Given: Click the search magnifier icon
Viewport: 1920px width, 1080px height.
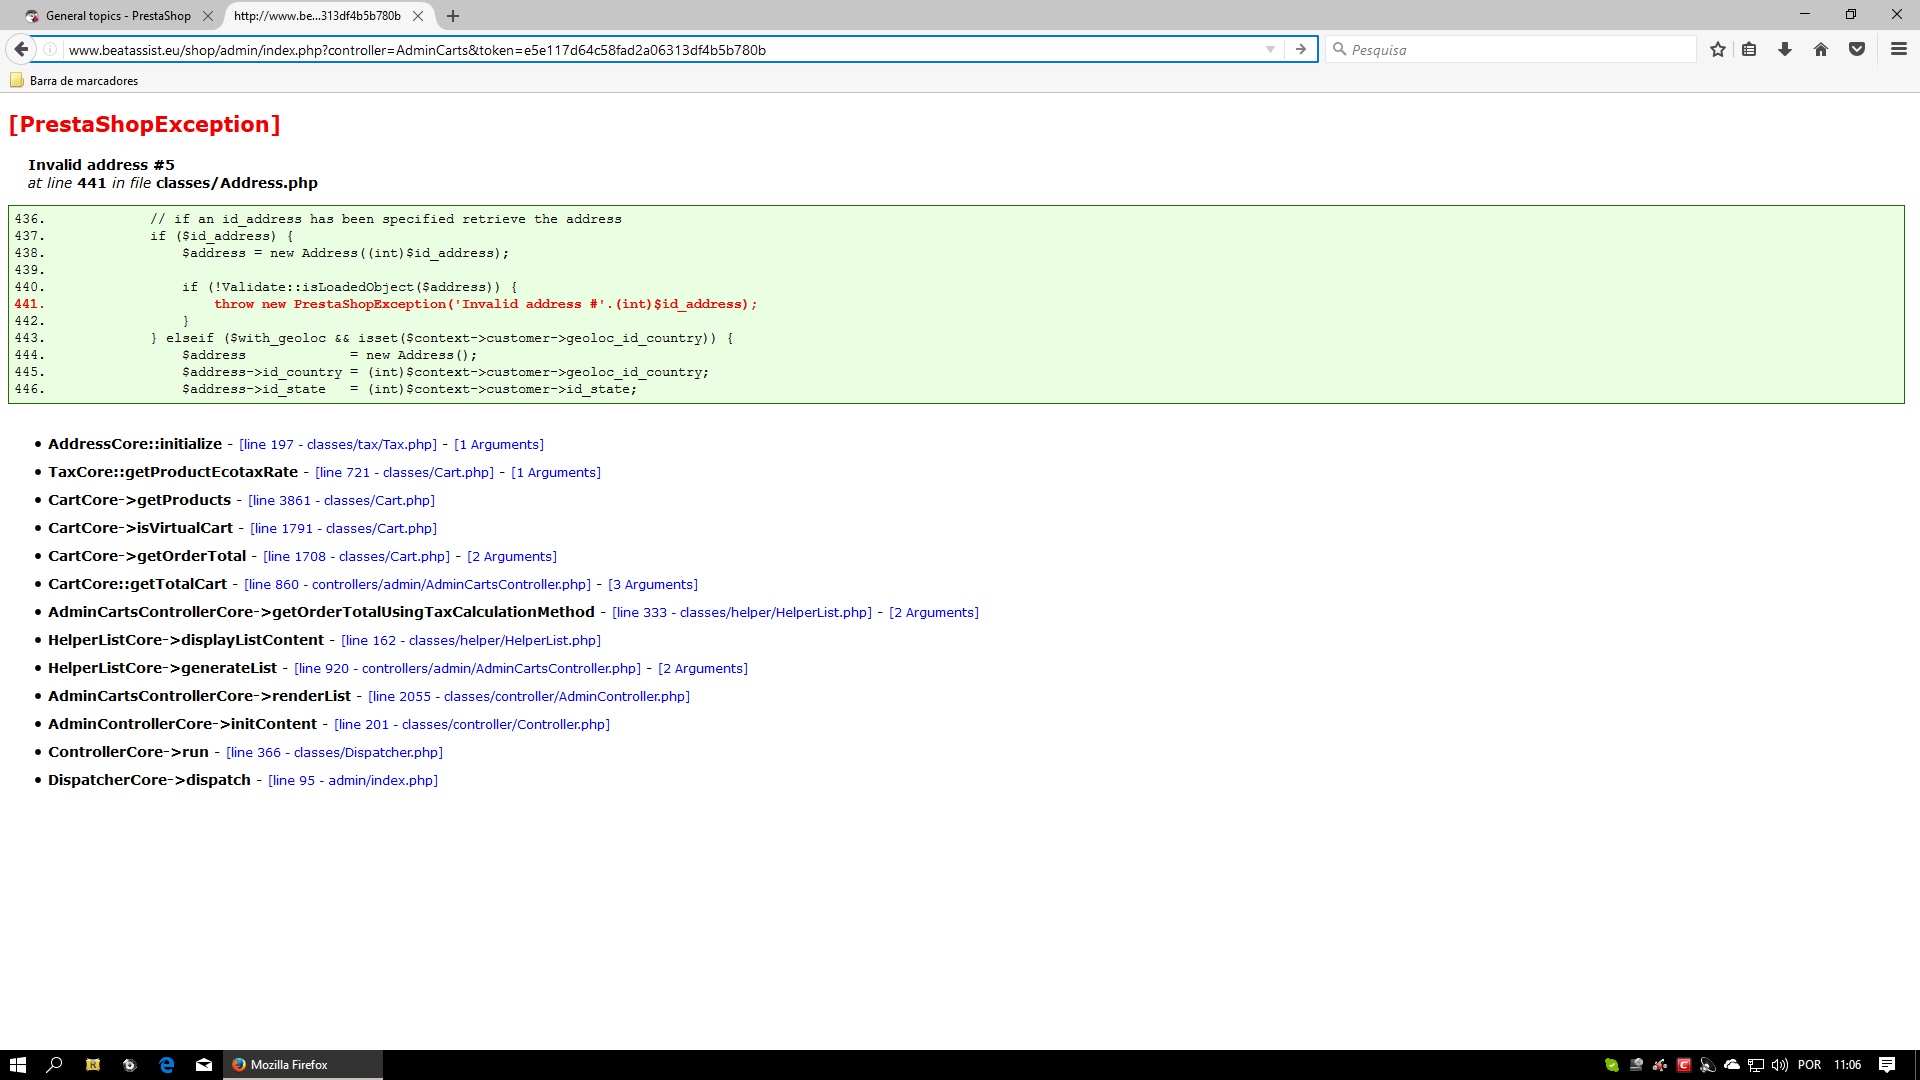Looking at the screenshot, I should [x=1339, y=49].
